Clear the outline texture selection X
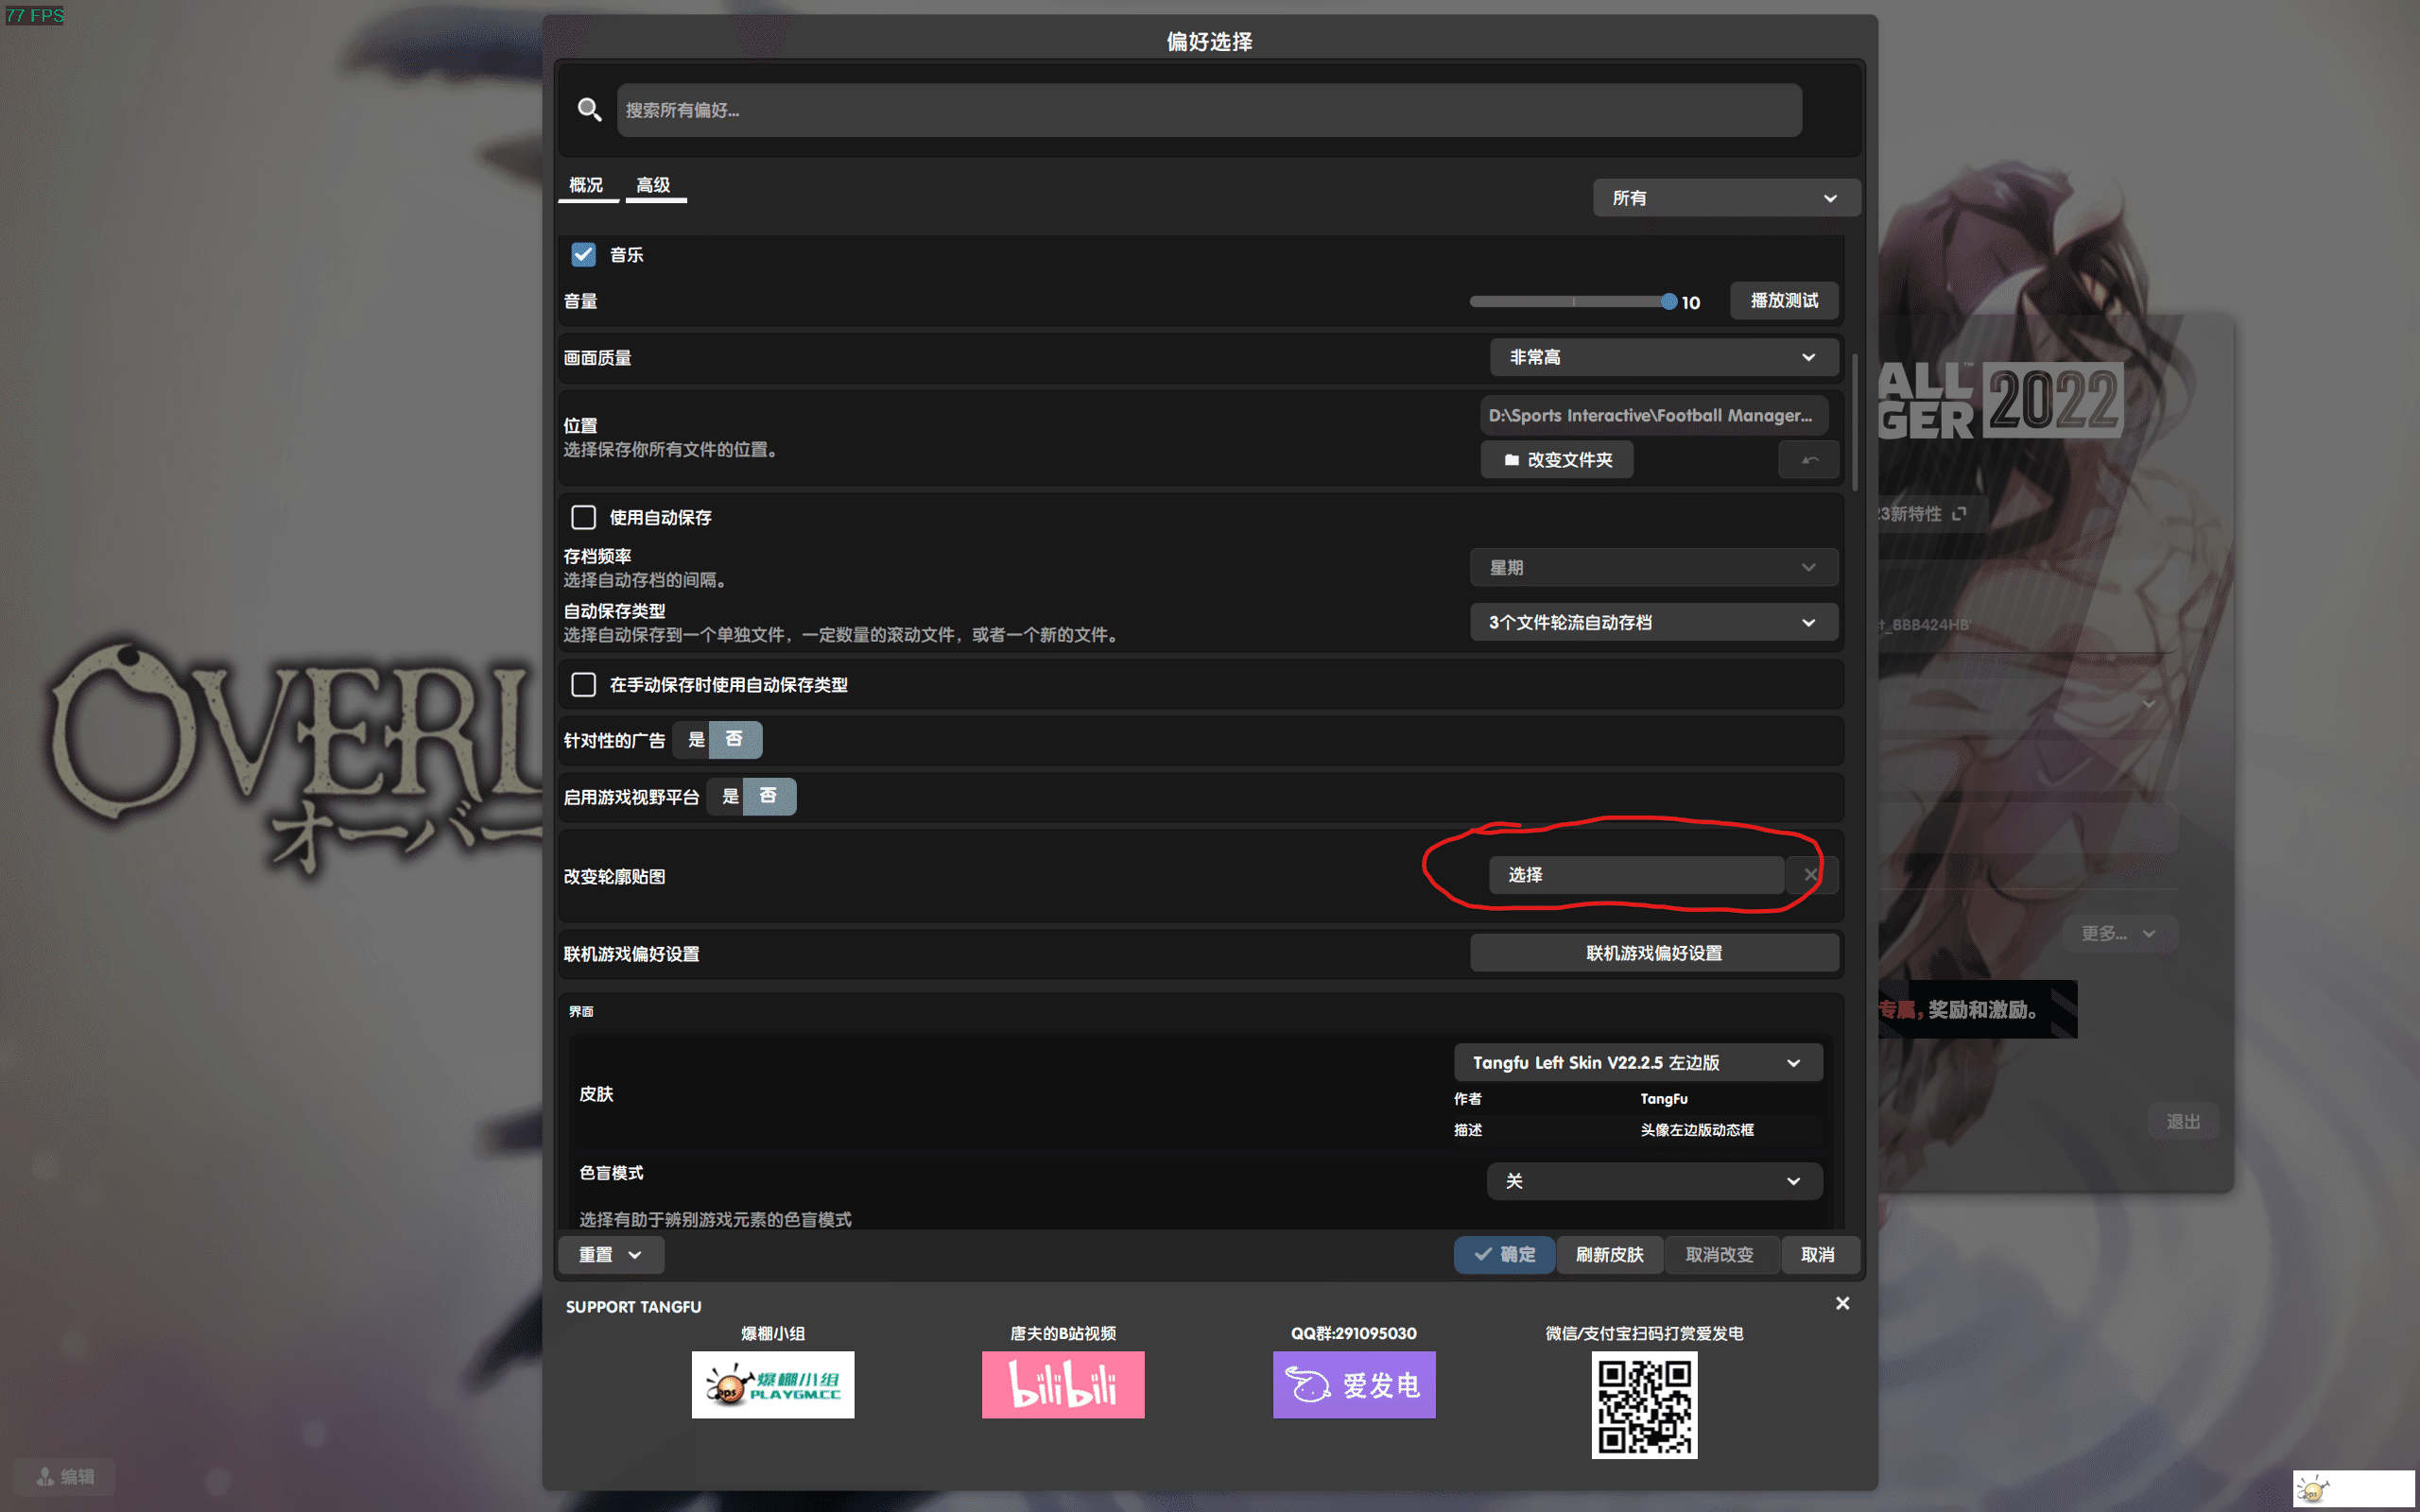The image size is (2420, 1512). 1810,875
